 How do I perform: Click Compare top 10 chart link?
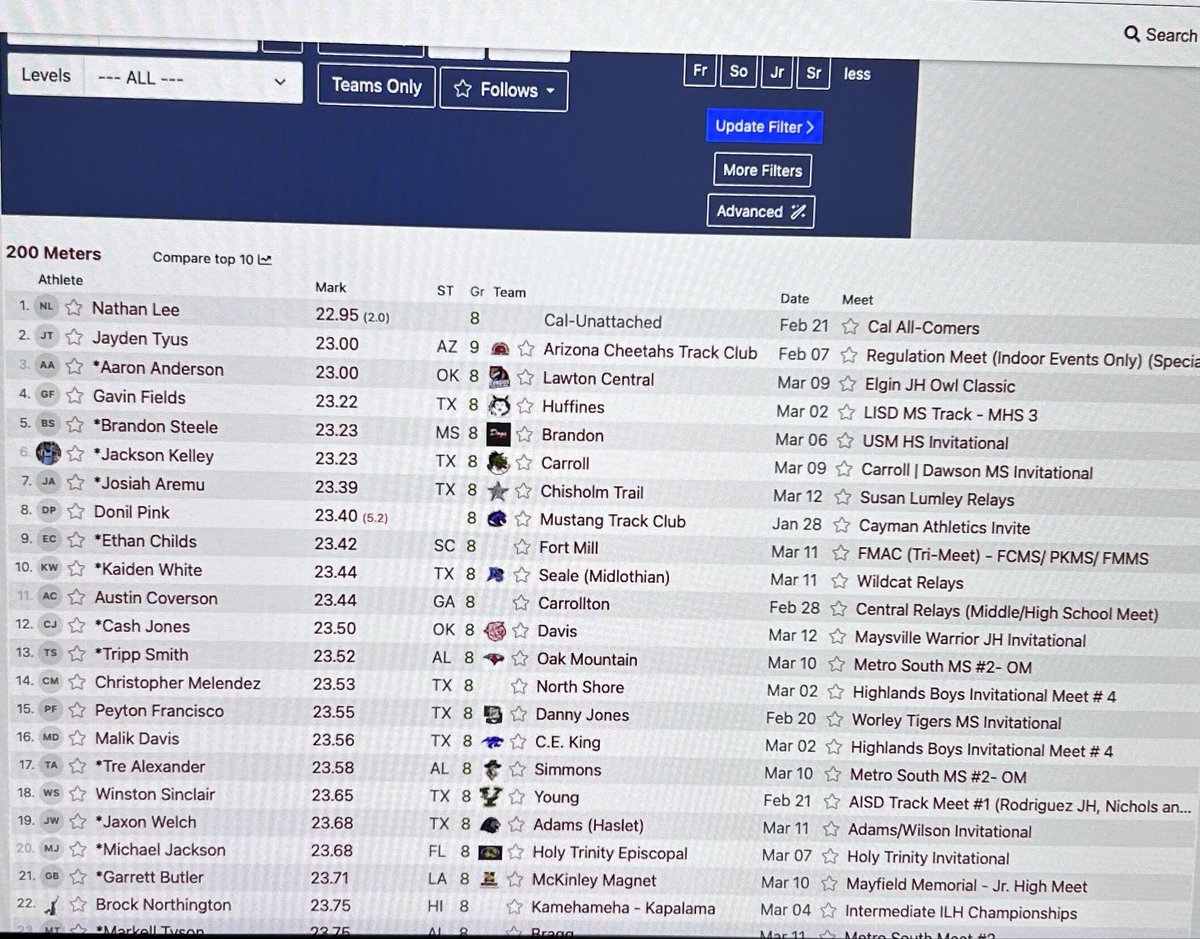(x=212, y=259)
